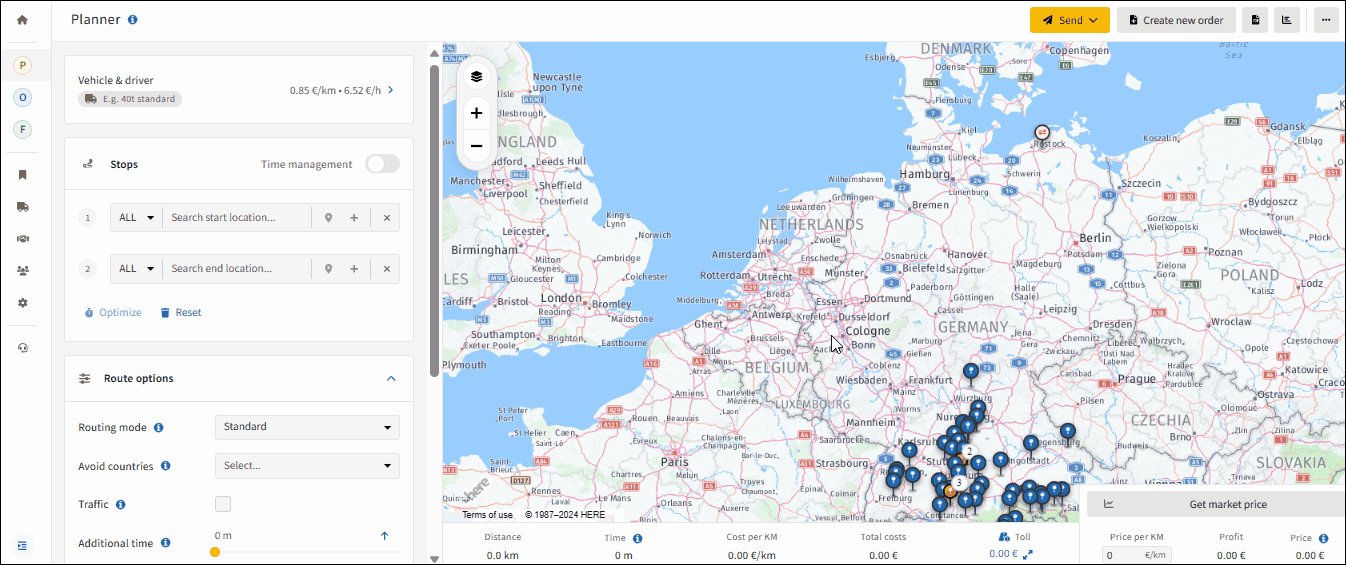
Task: Open the users group icon in sidebar
Action: pos(22,271)
